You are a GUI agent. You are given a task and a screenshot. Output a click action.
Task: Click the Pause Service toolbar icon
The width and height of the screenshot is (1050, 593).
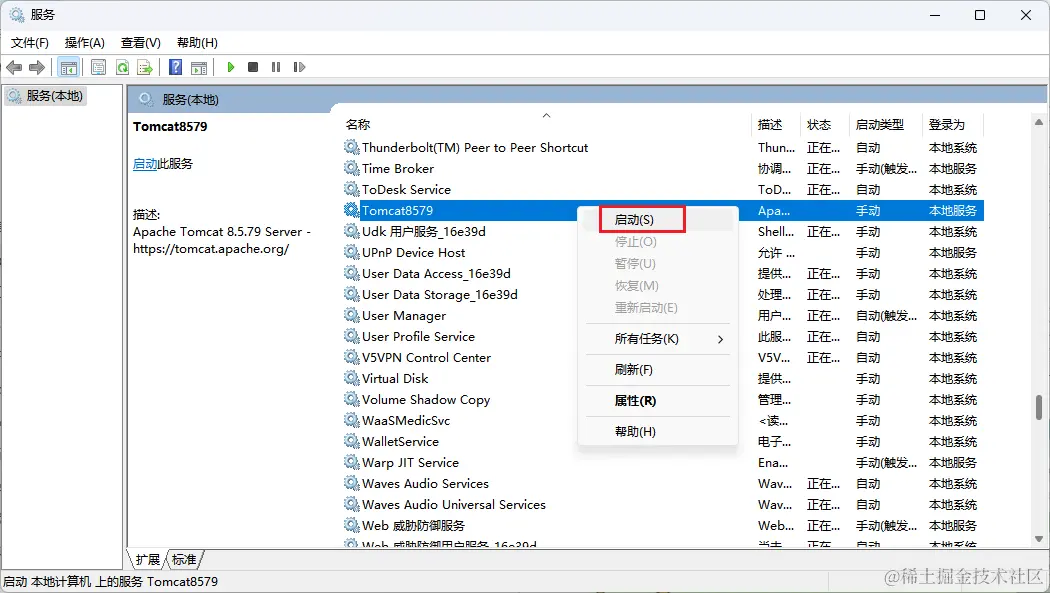pyautogui.click(x=276, y=67)
